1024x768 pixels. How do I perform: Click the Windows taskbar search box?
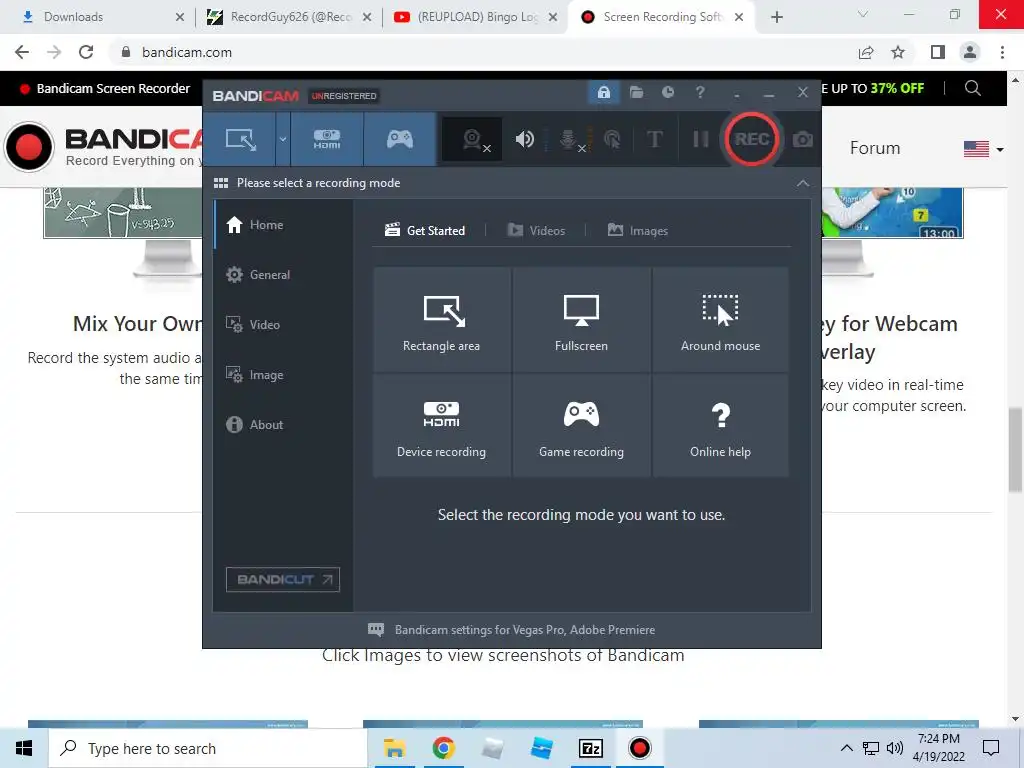[208, 748]
